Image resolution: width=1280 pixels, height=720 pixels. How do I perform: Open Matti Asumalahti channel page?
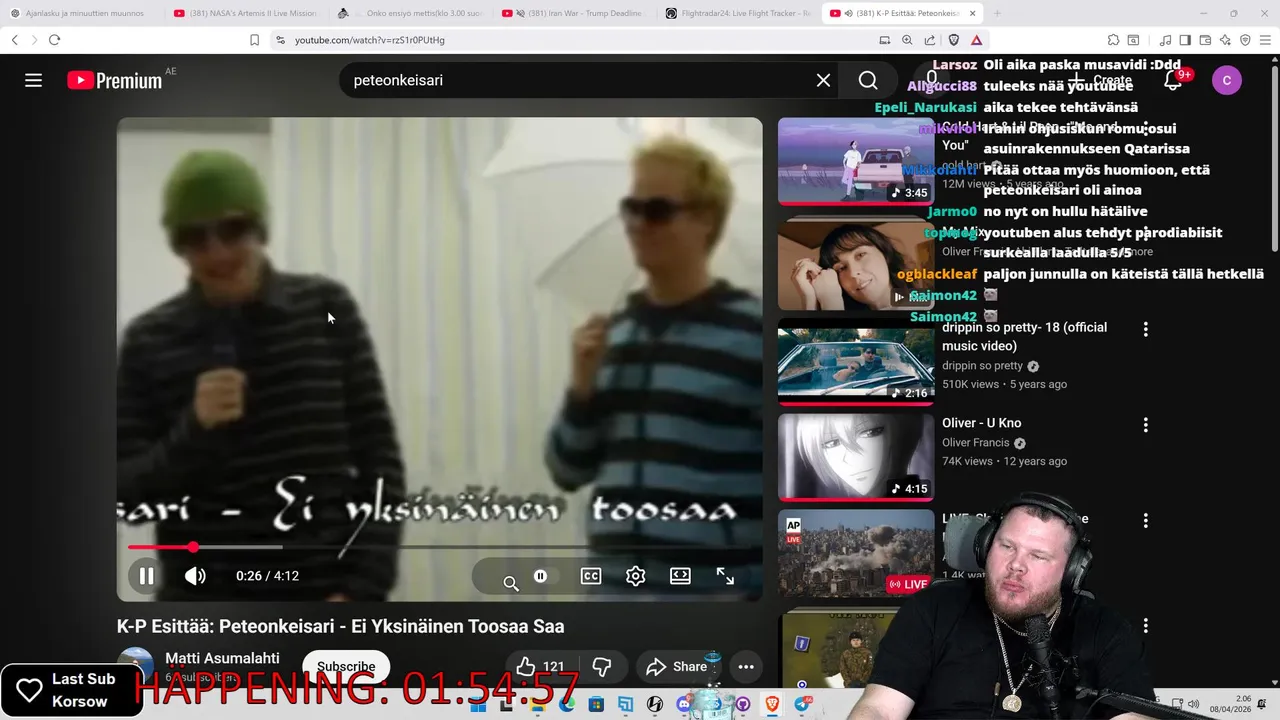pos(222,658)
